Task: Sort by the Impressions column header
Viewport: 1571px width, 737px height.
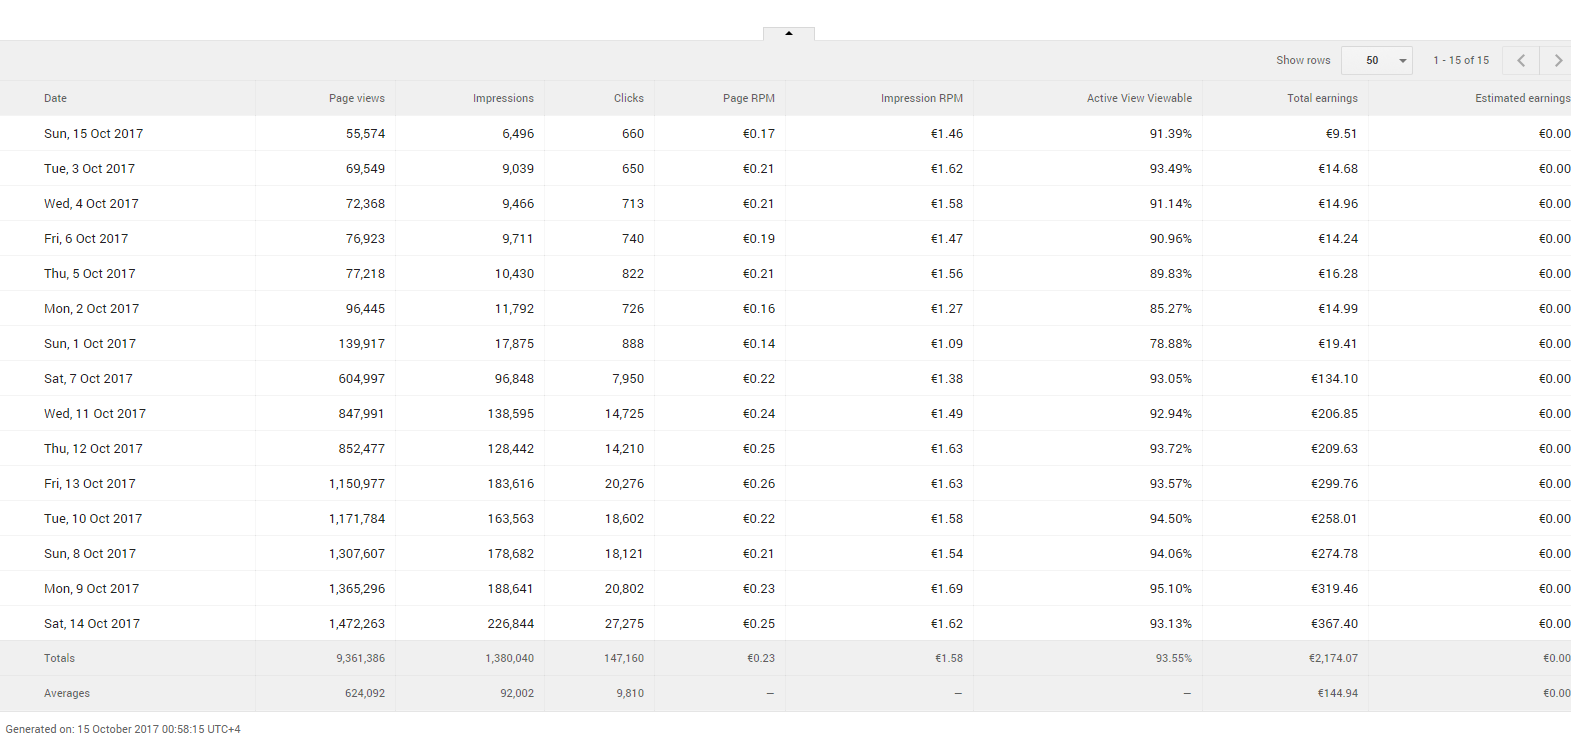Action: click(503, 98)
